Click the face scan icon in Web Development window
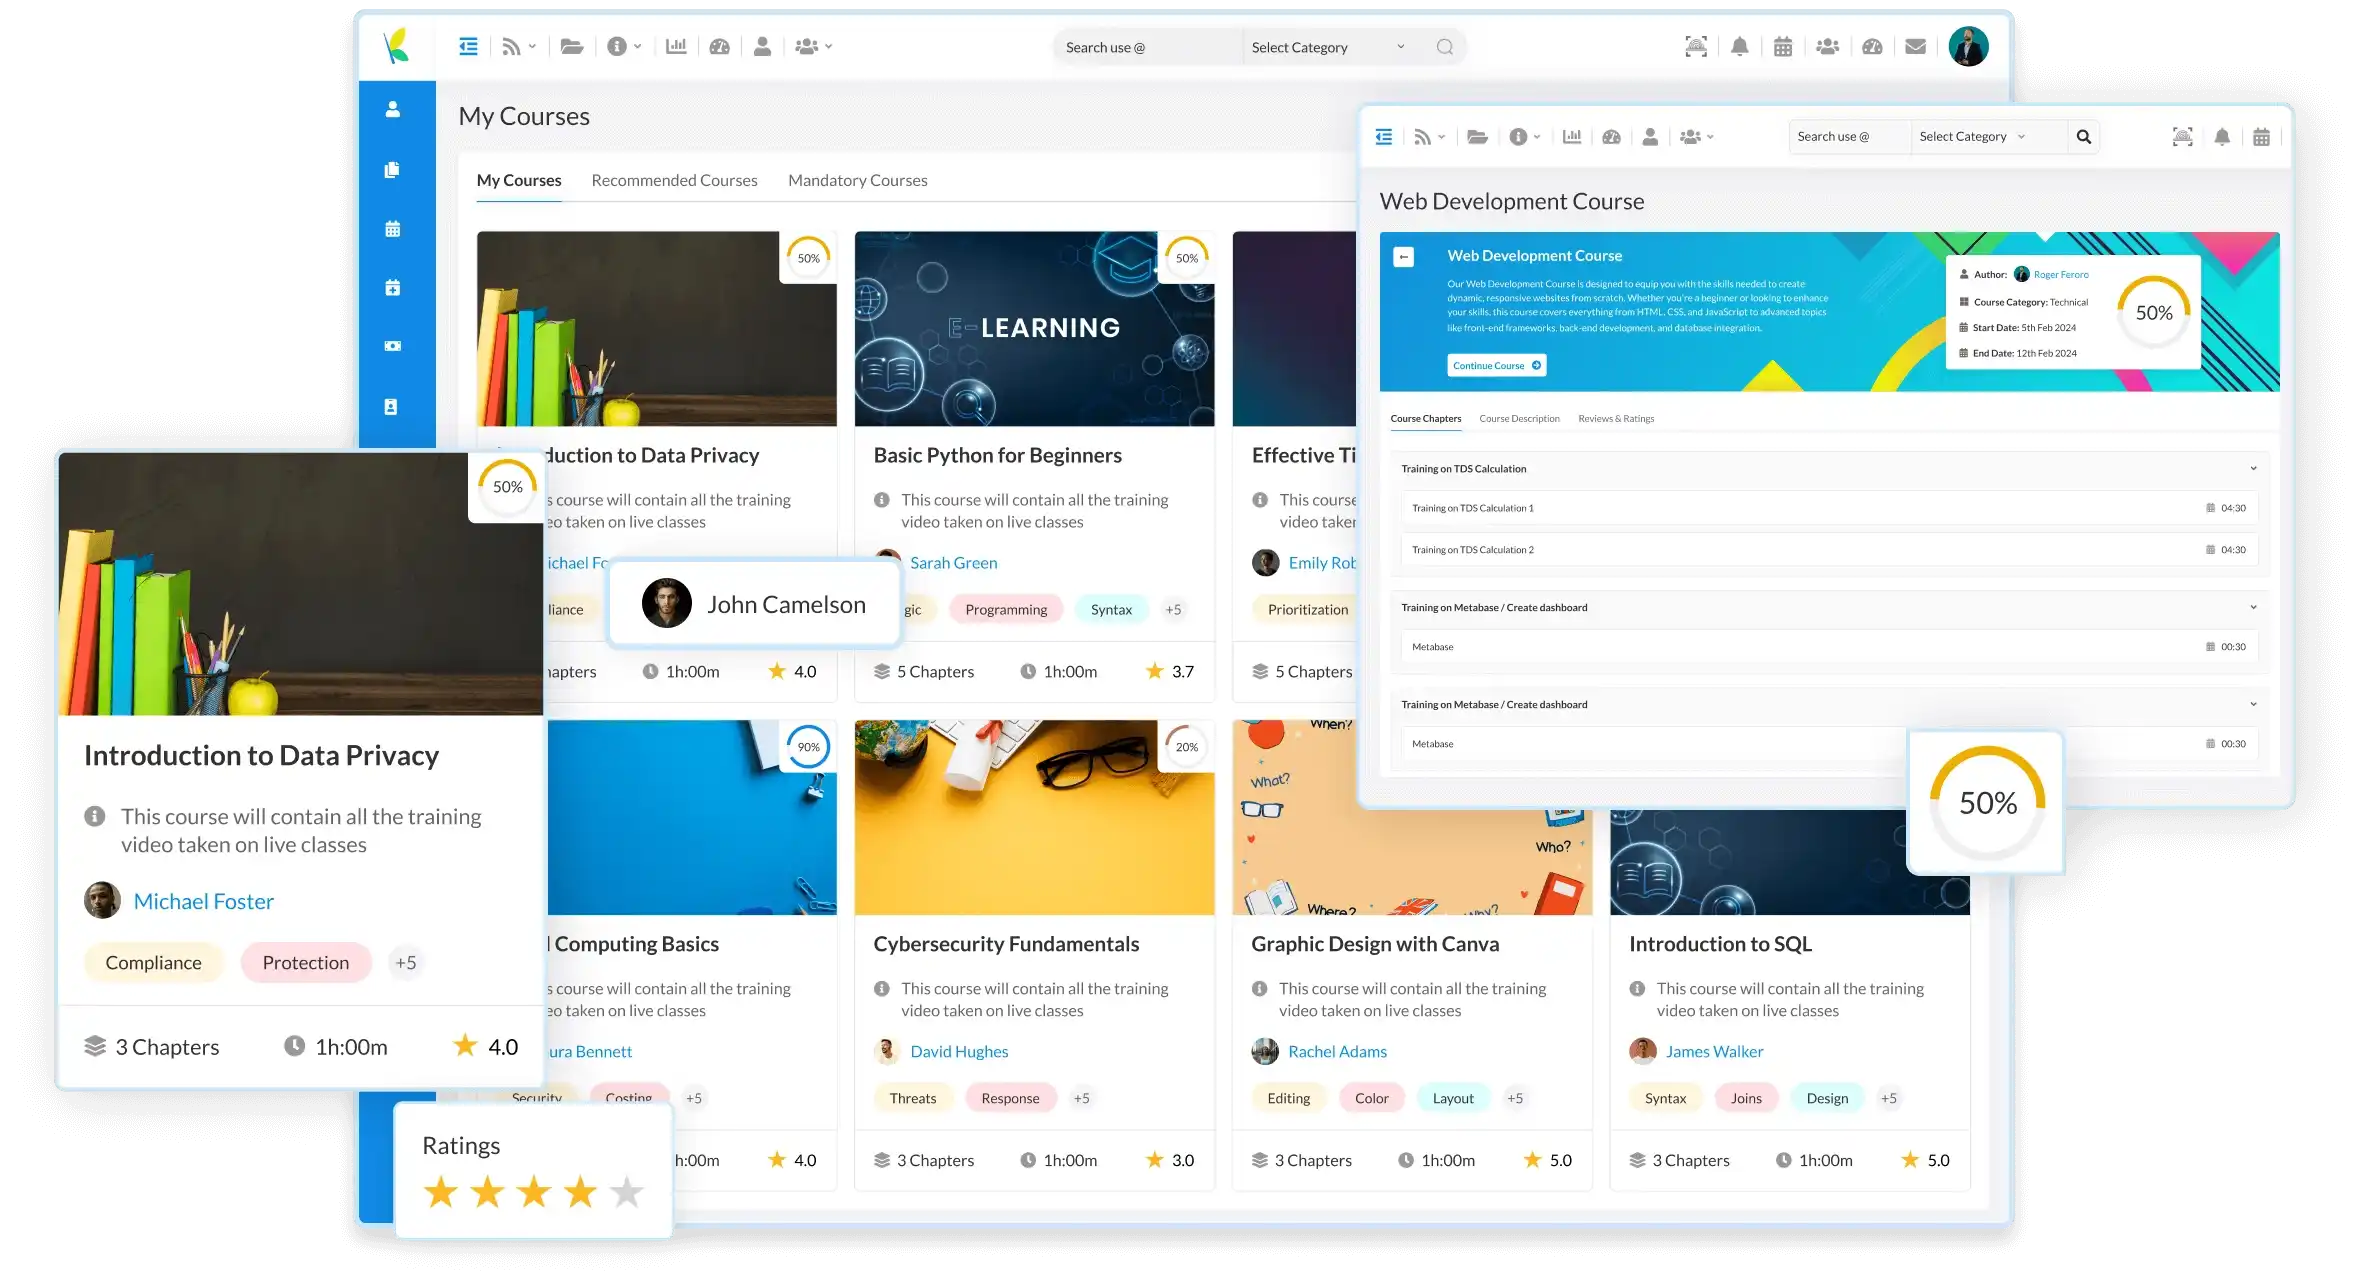The width and height of the screenshot is (2362, 1283). pos(2183,137)
